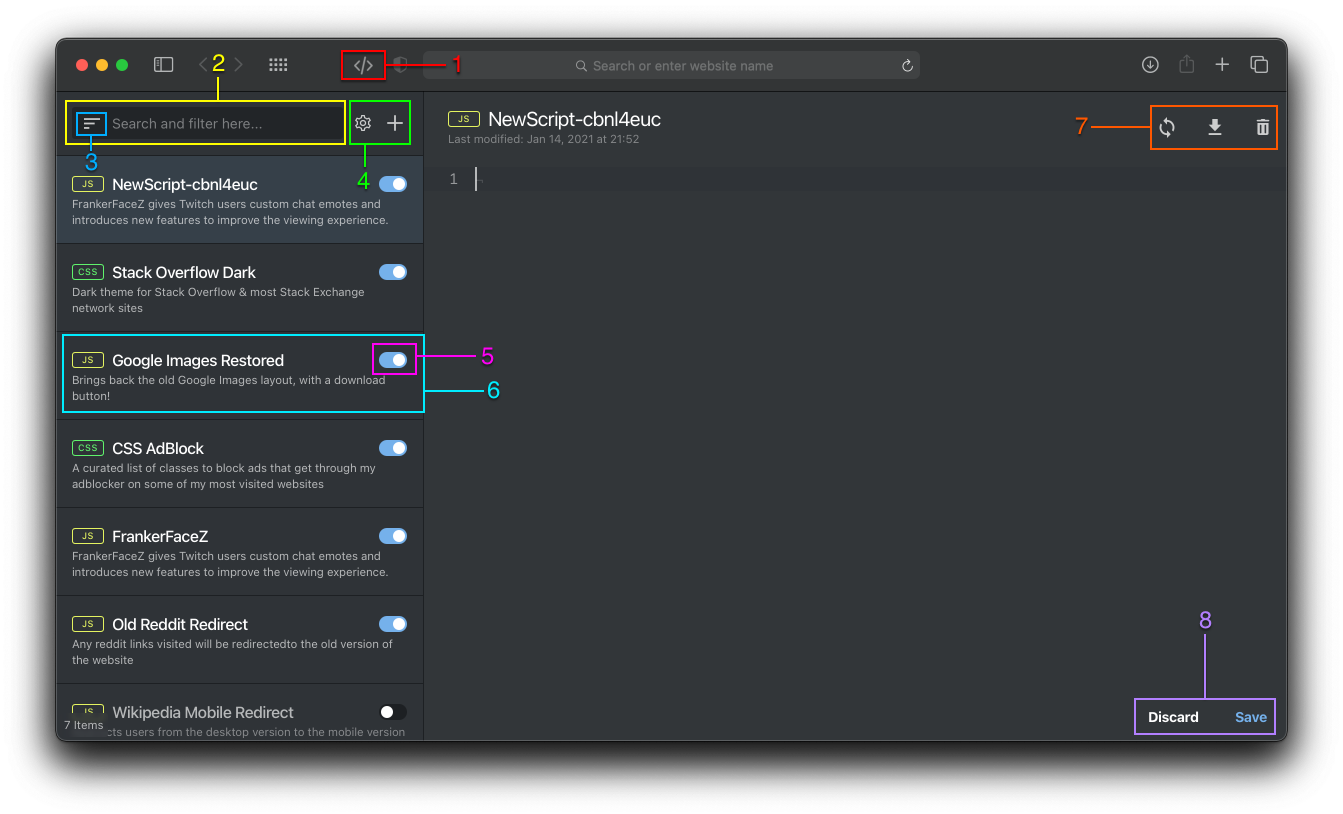
Task: Export the script with the download icon
Action: tap(1214, 127)
